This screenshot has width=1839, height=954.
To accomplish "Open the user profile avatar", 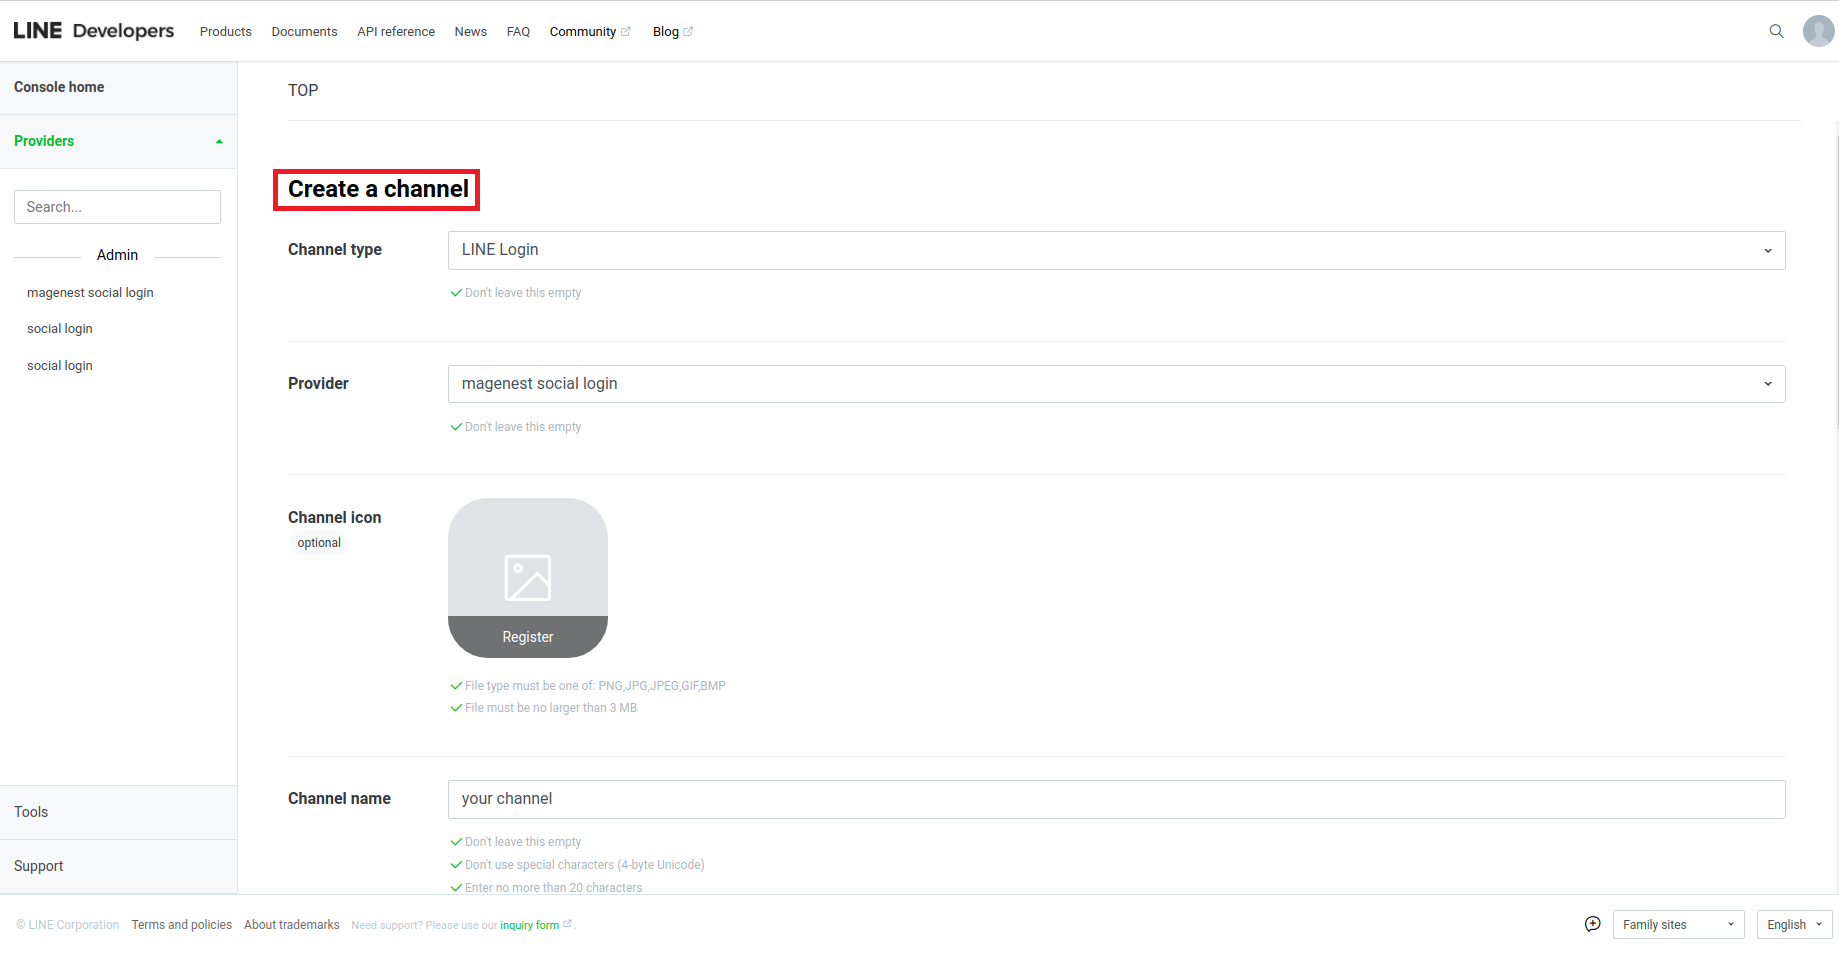I will coord(1818,31).
